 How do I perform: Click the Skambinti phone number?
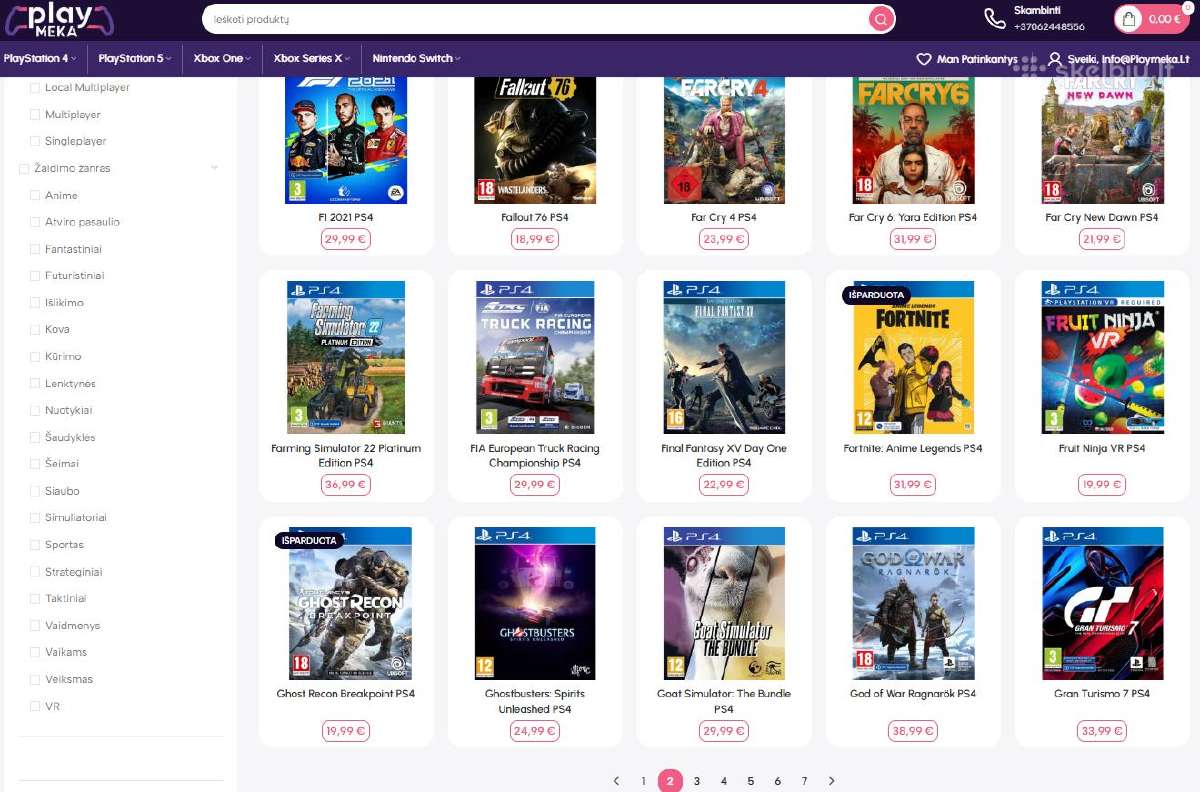1049,27
